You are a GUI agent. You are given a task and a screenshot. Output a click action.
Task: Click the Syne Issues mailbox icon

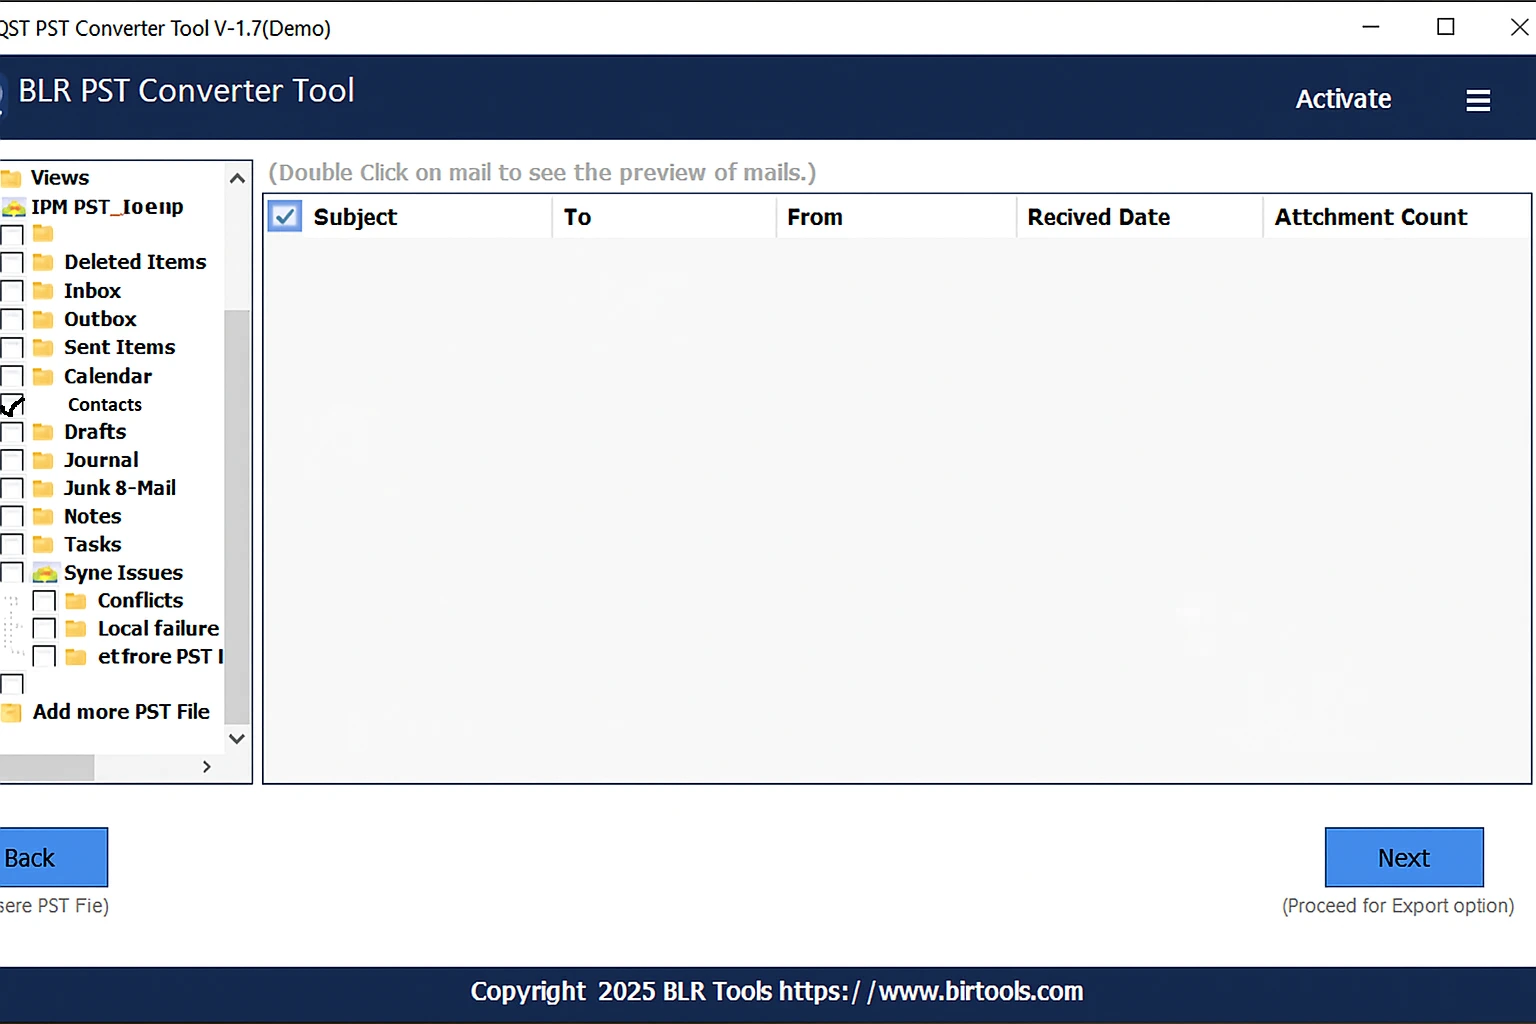point(45,572)
